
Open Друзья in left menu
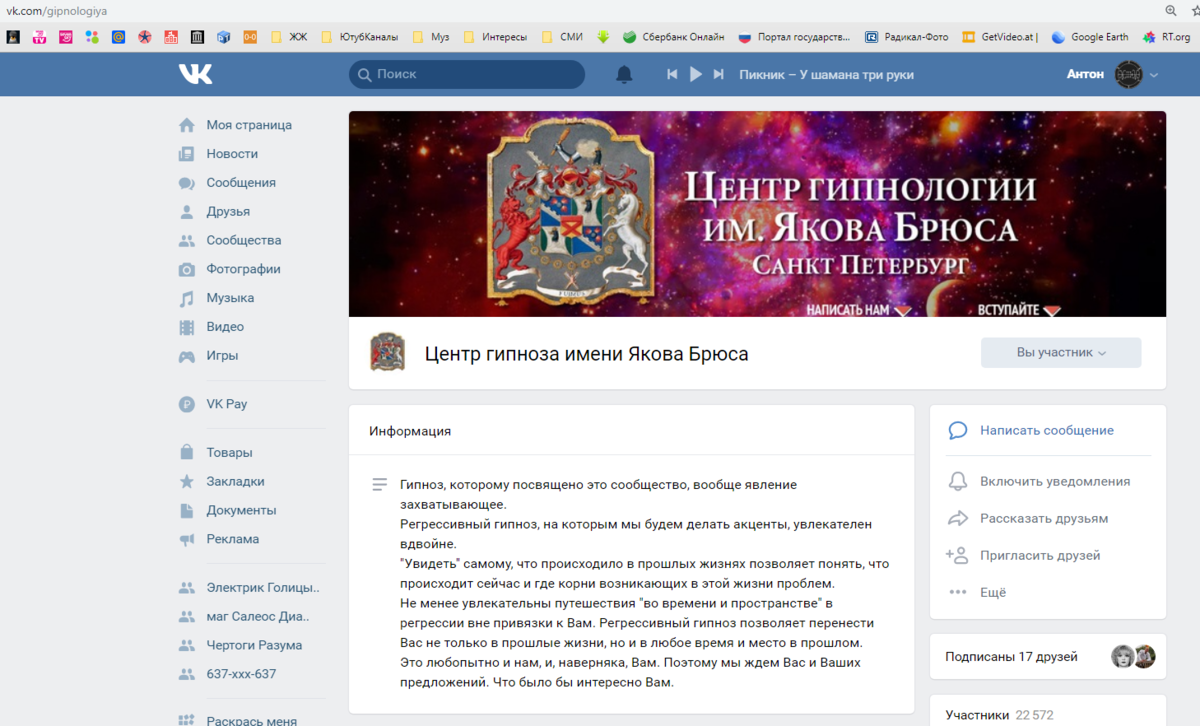pos(228,212)
